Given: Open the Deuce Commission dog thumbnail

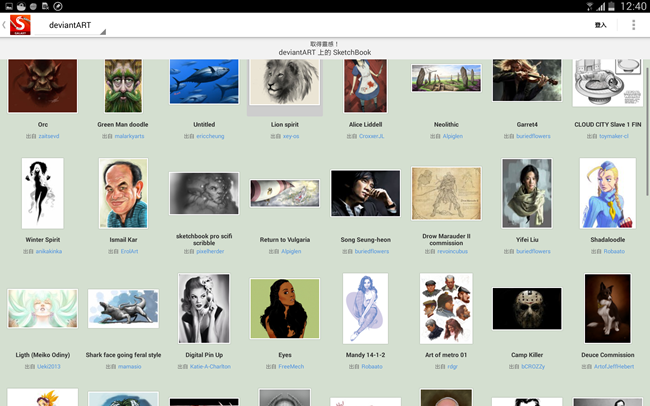Looking at the screenshot, I should point(608,309).
